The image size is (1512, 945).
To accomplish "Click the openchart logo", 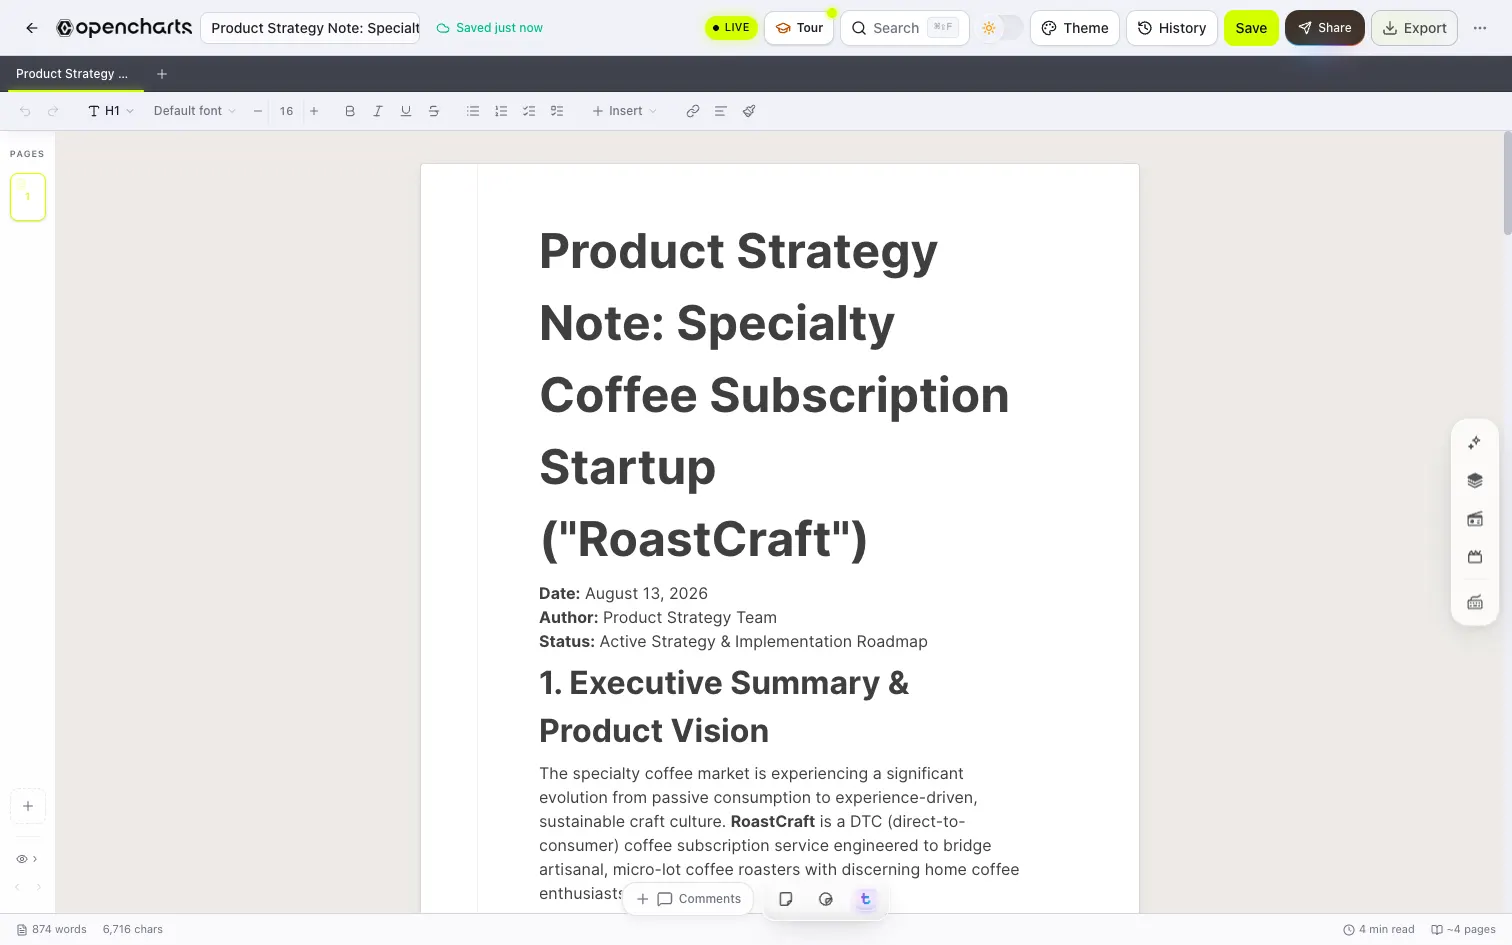I will click(124, 28).
